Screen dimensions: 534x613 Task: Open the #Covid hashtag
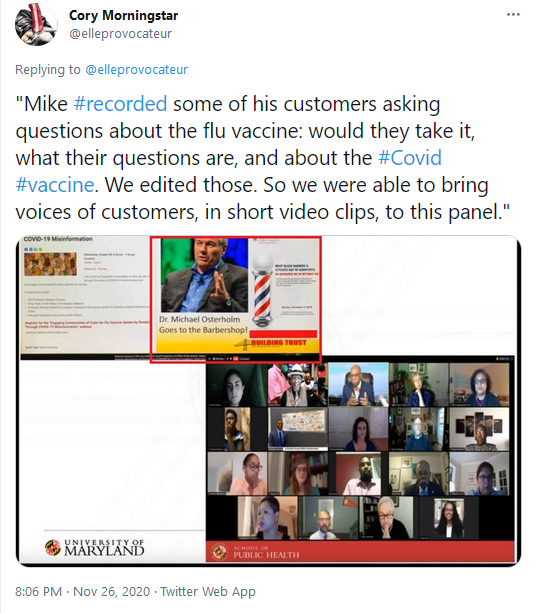click(410, 158)
